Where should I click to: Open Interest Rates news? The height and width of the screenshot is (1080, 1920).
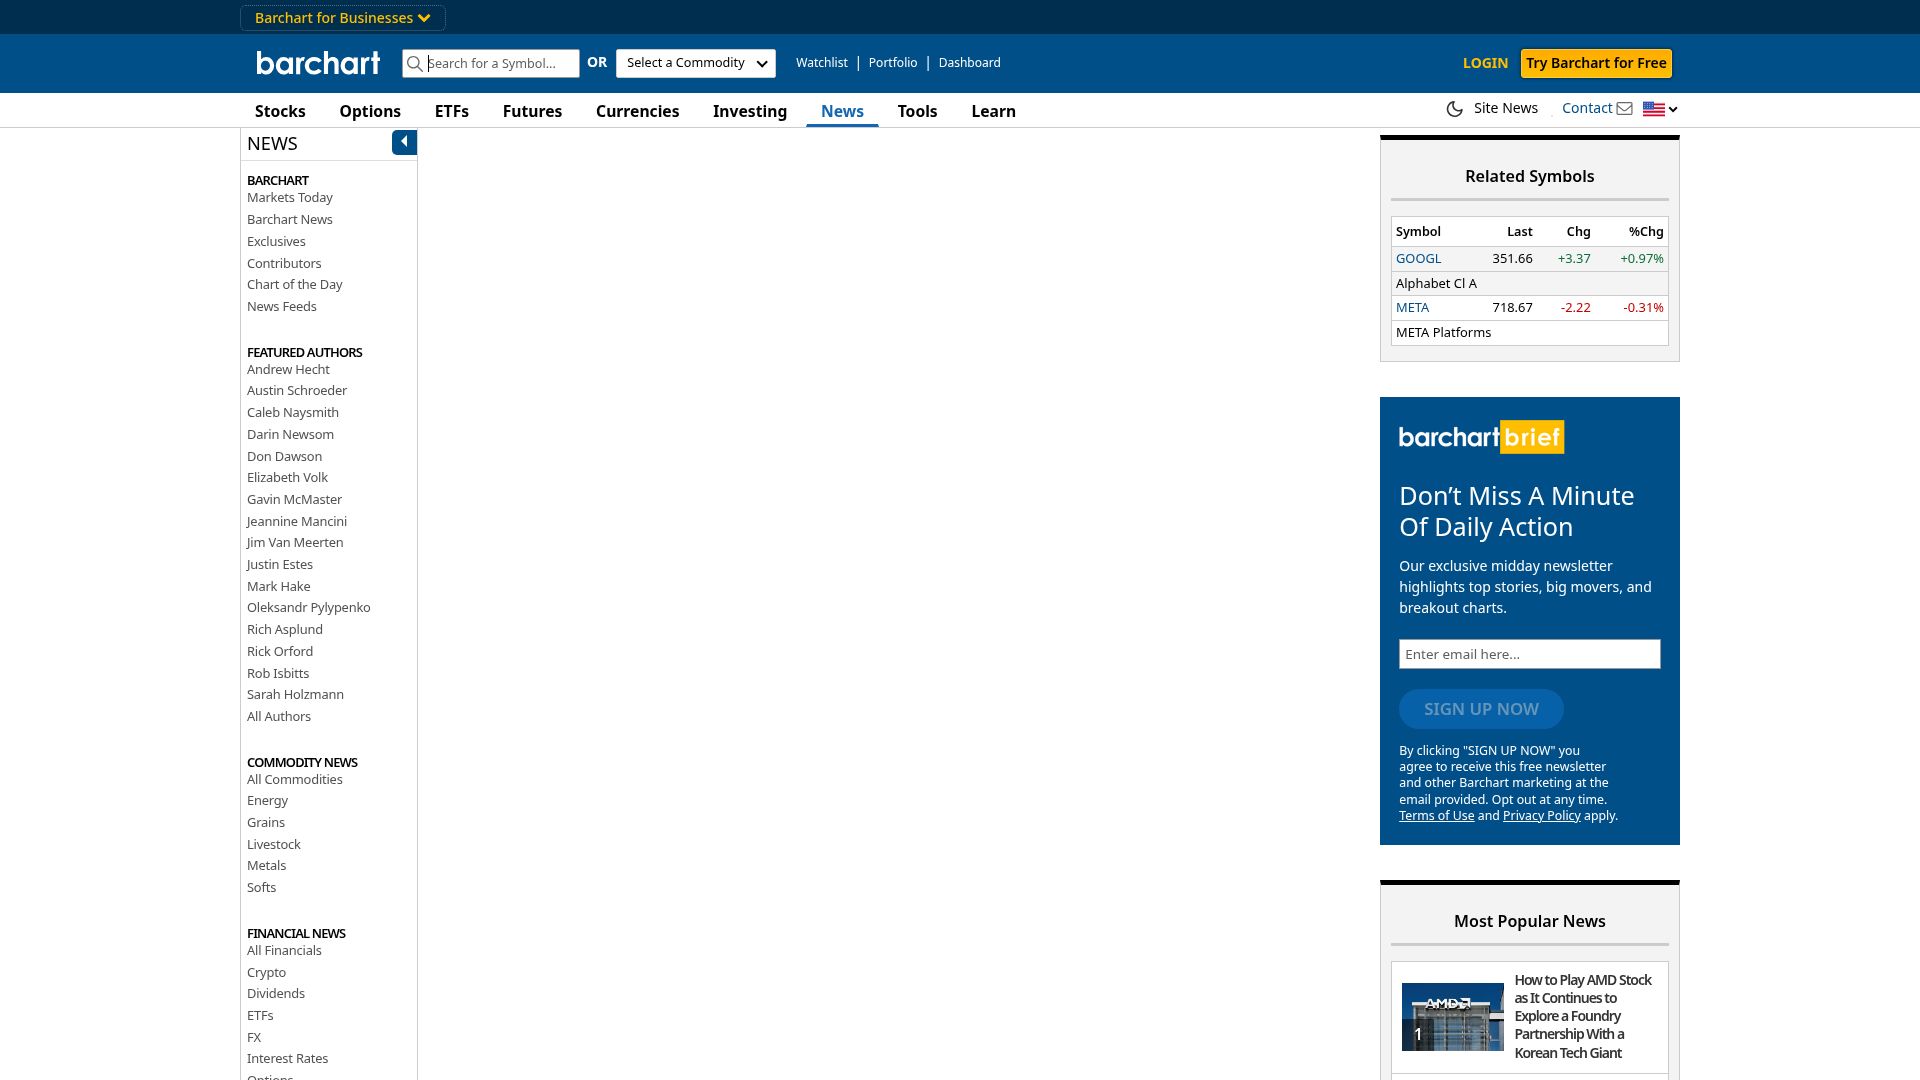coord(288,1059)
